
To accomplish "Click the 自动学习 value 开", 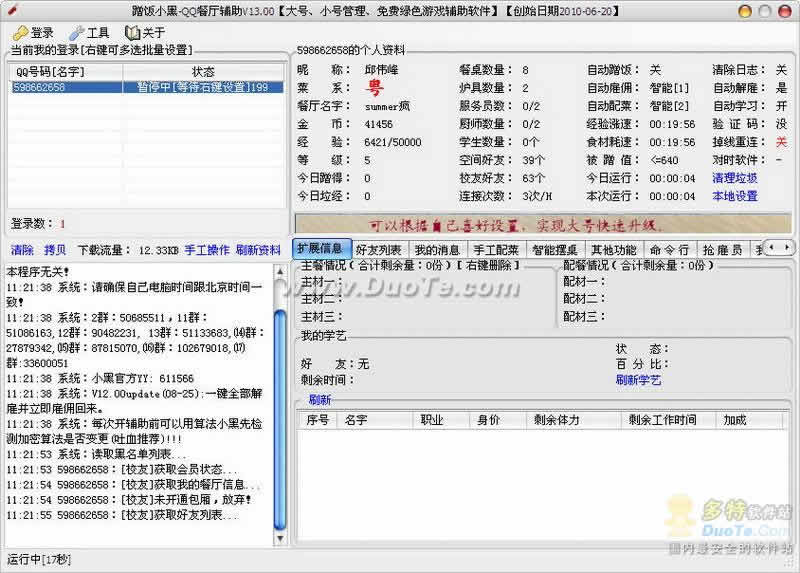I will (781, 106).
